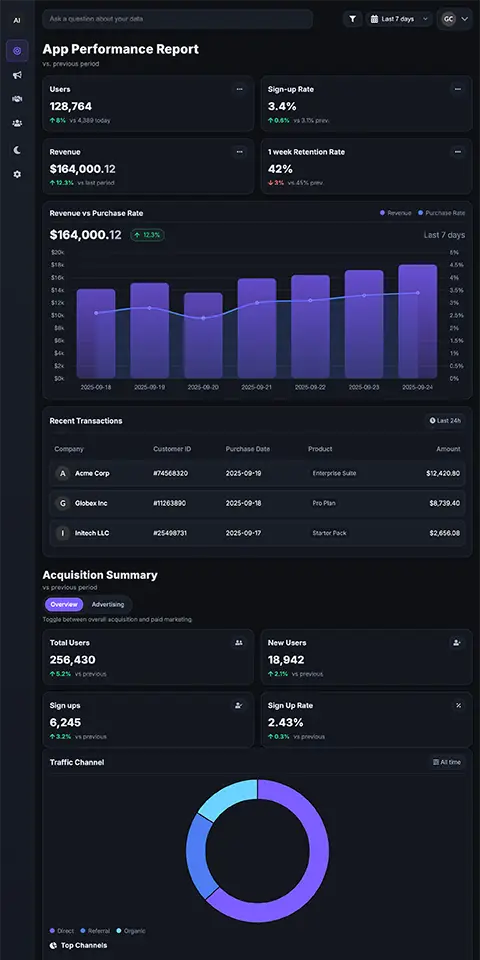Click the Top Channels pie icon
Screen dimensions: 480x960
(53, 946)
